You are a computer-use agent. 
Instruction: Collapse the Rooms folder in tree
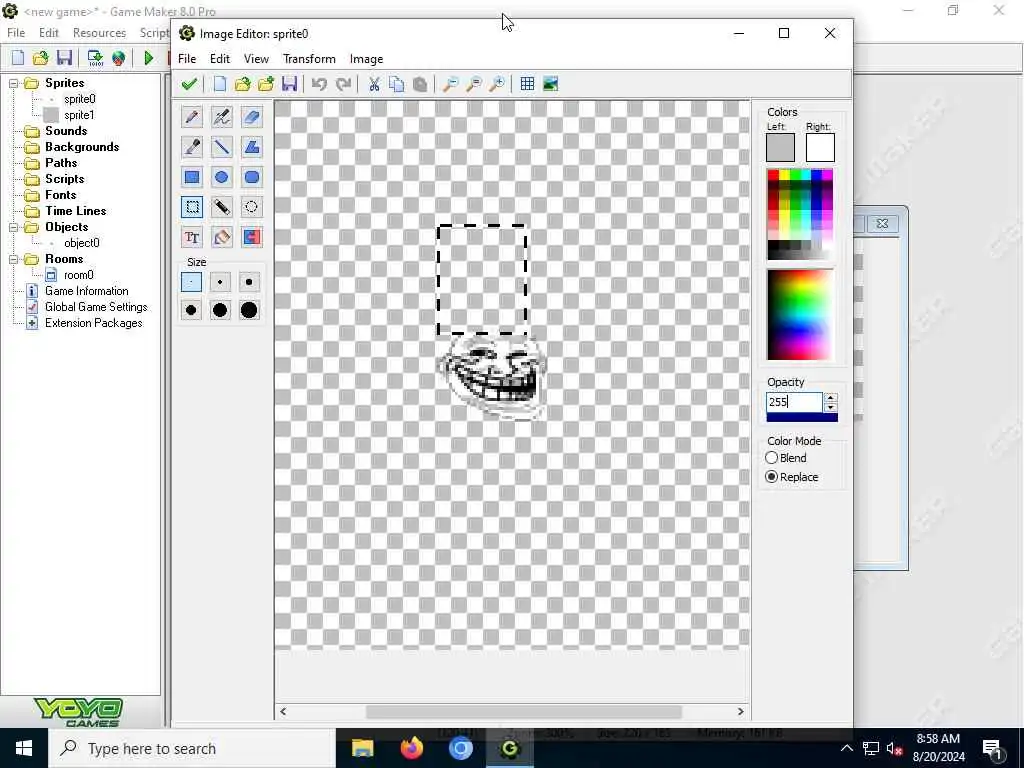13,259
